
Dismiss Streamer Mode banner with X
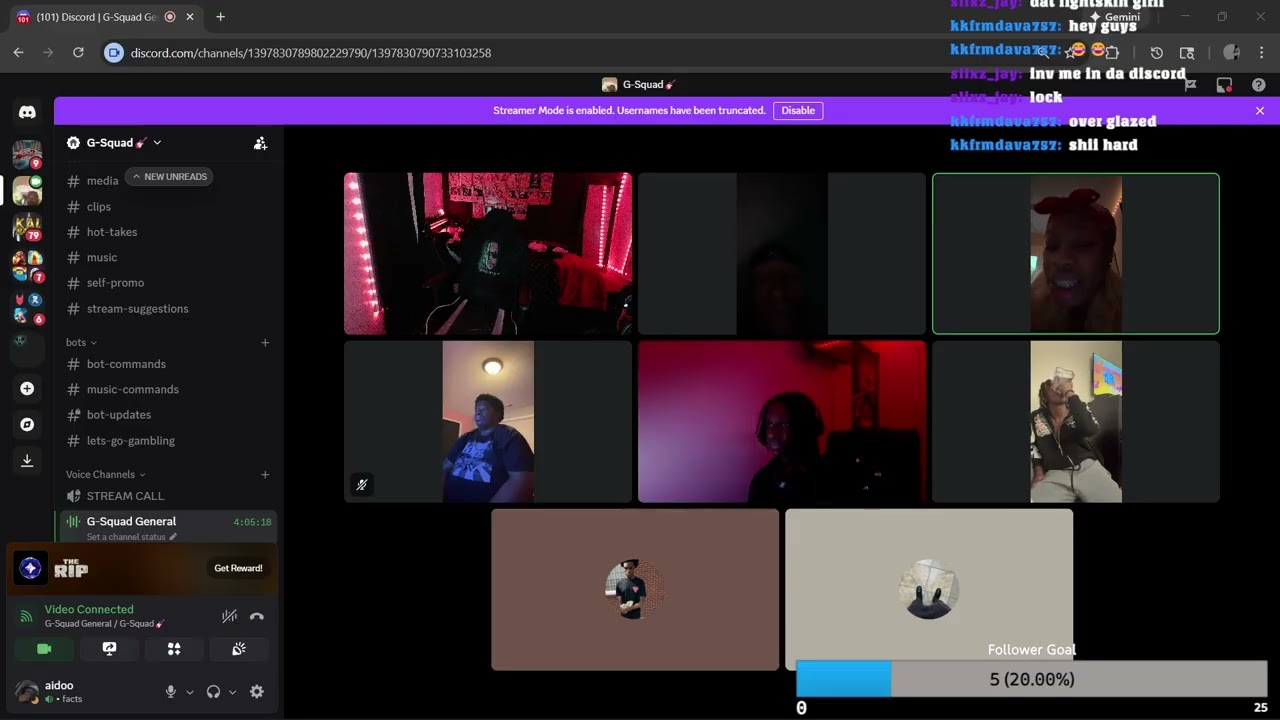tap(1260, 111)
